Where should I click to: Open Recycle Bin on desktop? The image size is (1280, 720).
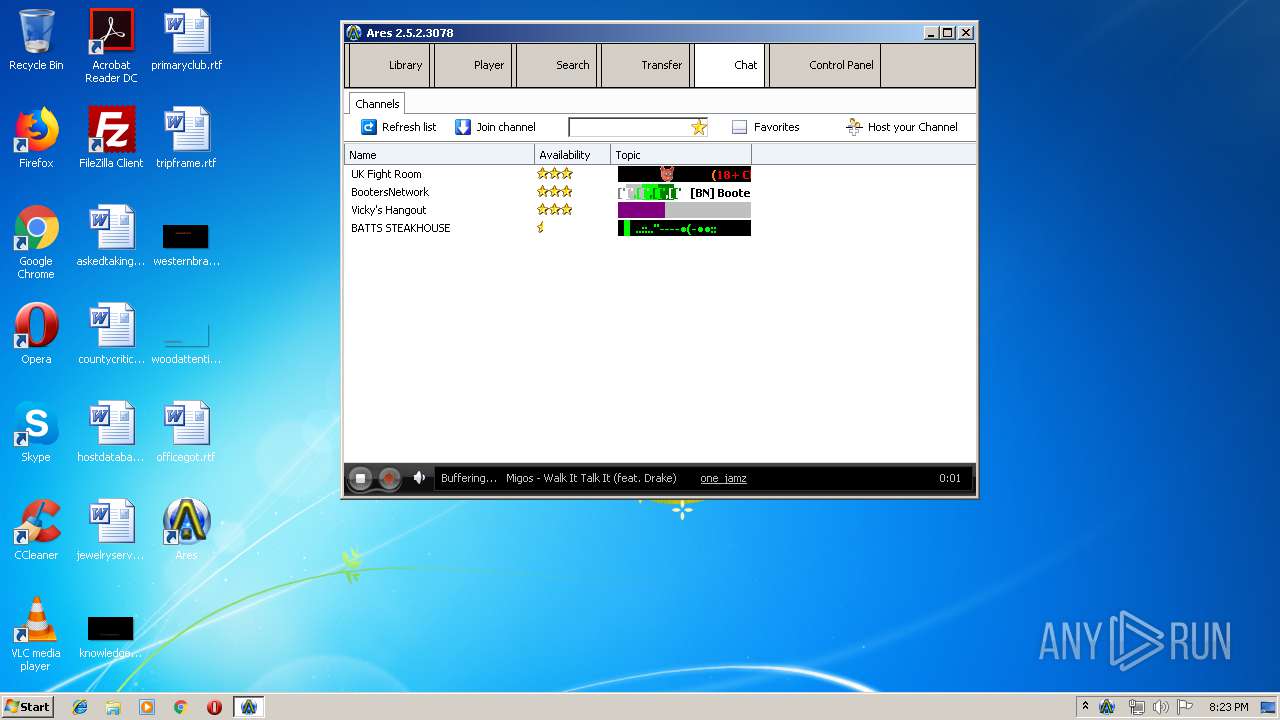click(36, 41)
